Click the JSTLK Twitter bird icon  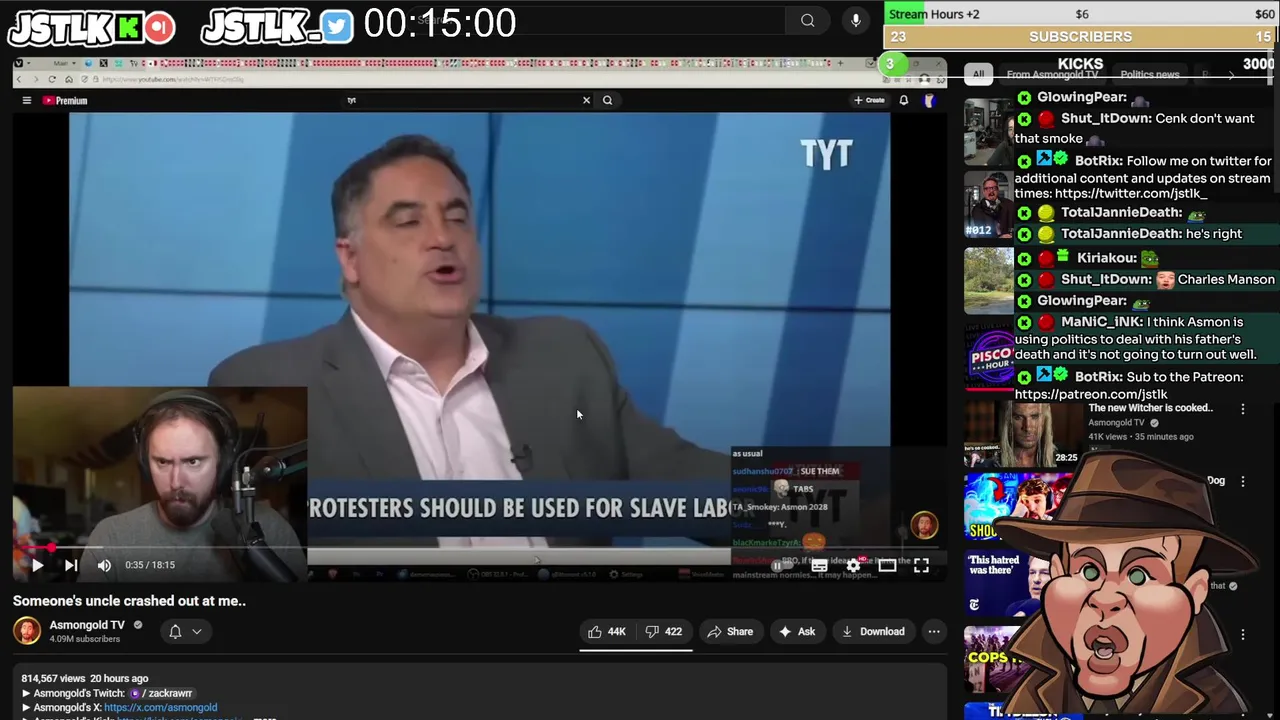coord(337,28)
